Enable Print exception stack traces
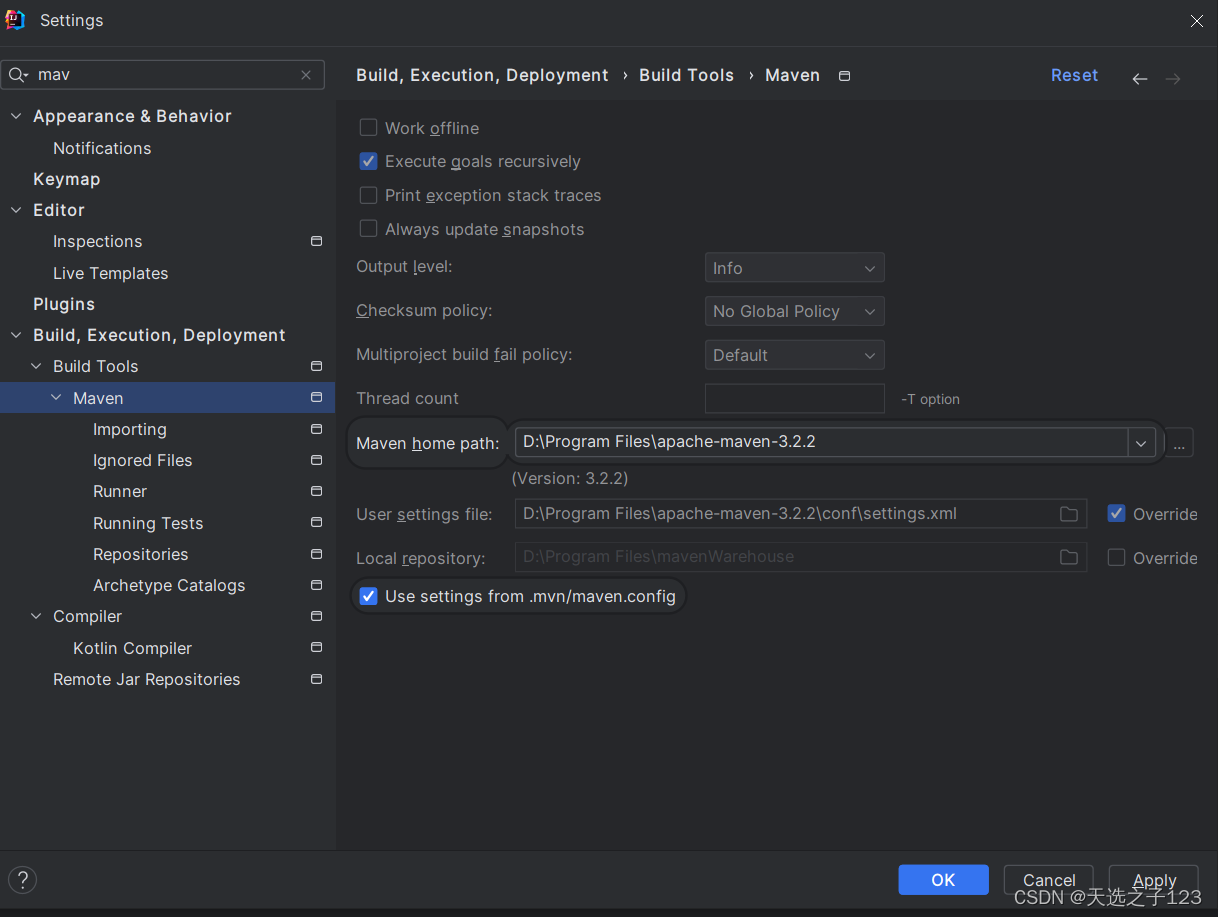Screen dimensions: 1218x917 (368, 195)
